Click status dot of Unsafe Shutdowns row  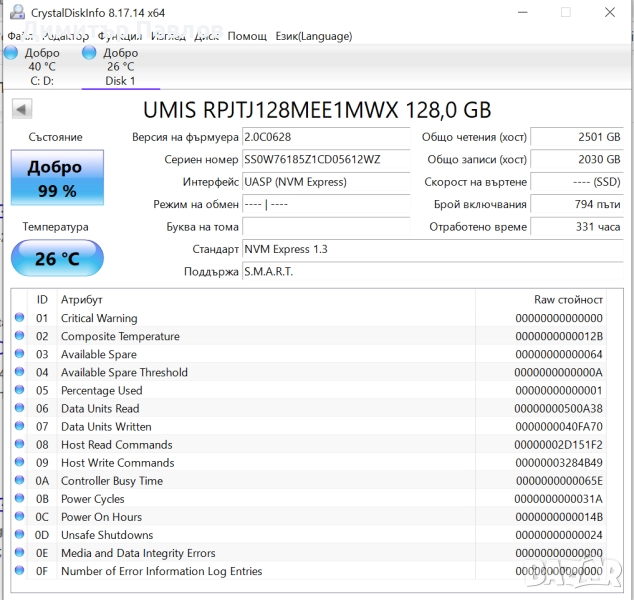pos(19,534)
